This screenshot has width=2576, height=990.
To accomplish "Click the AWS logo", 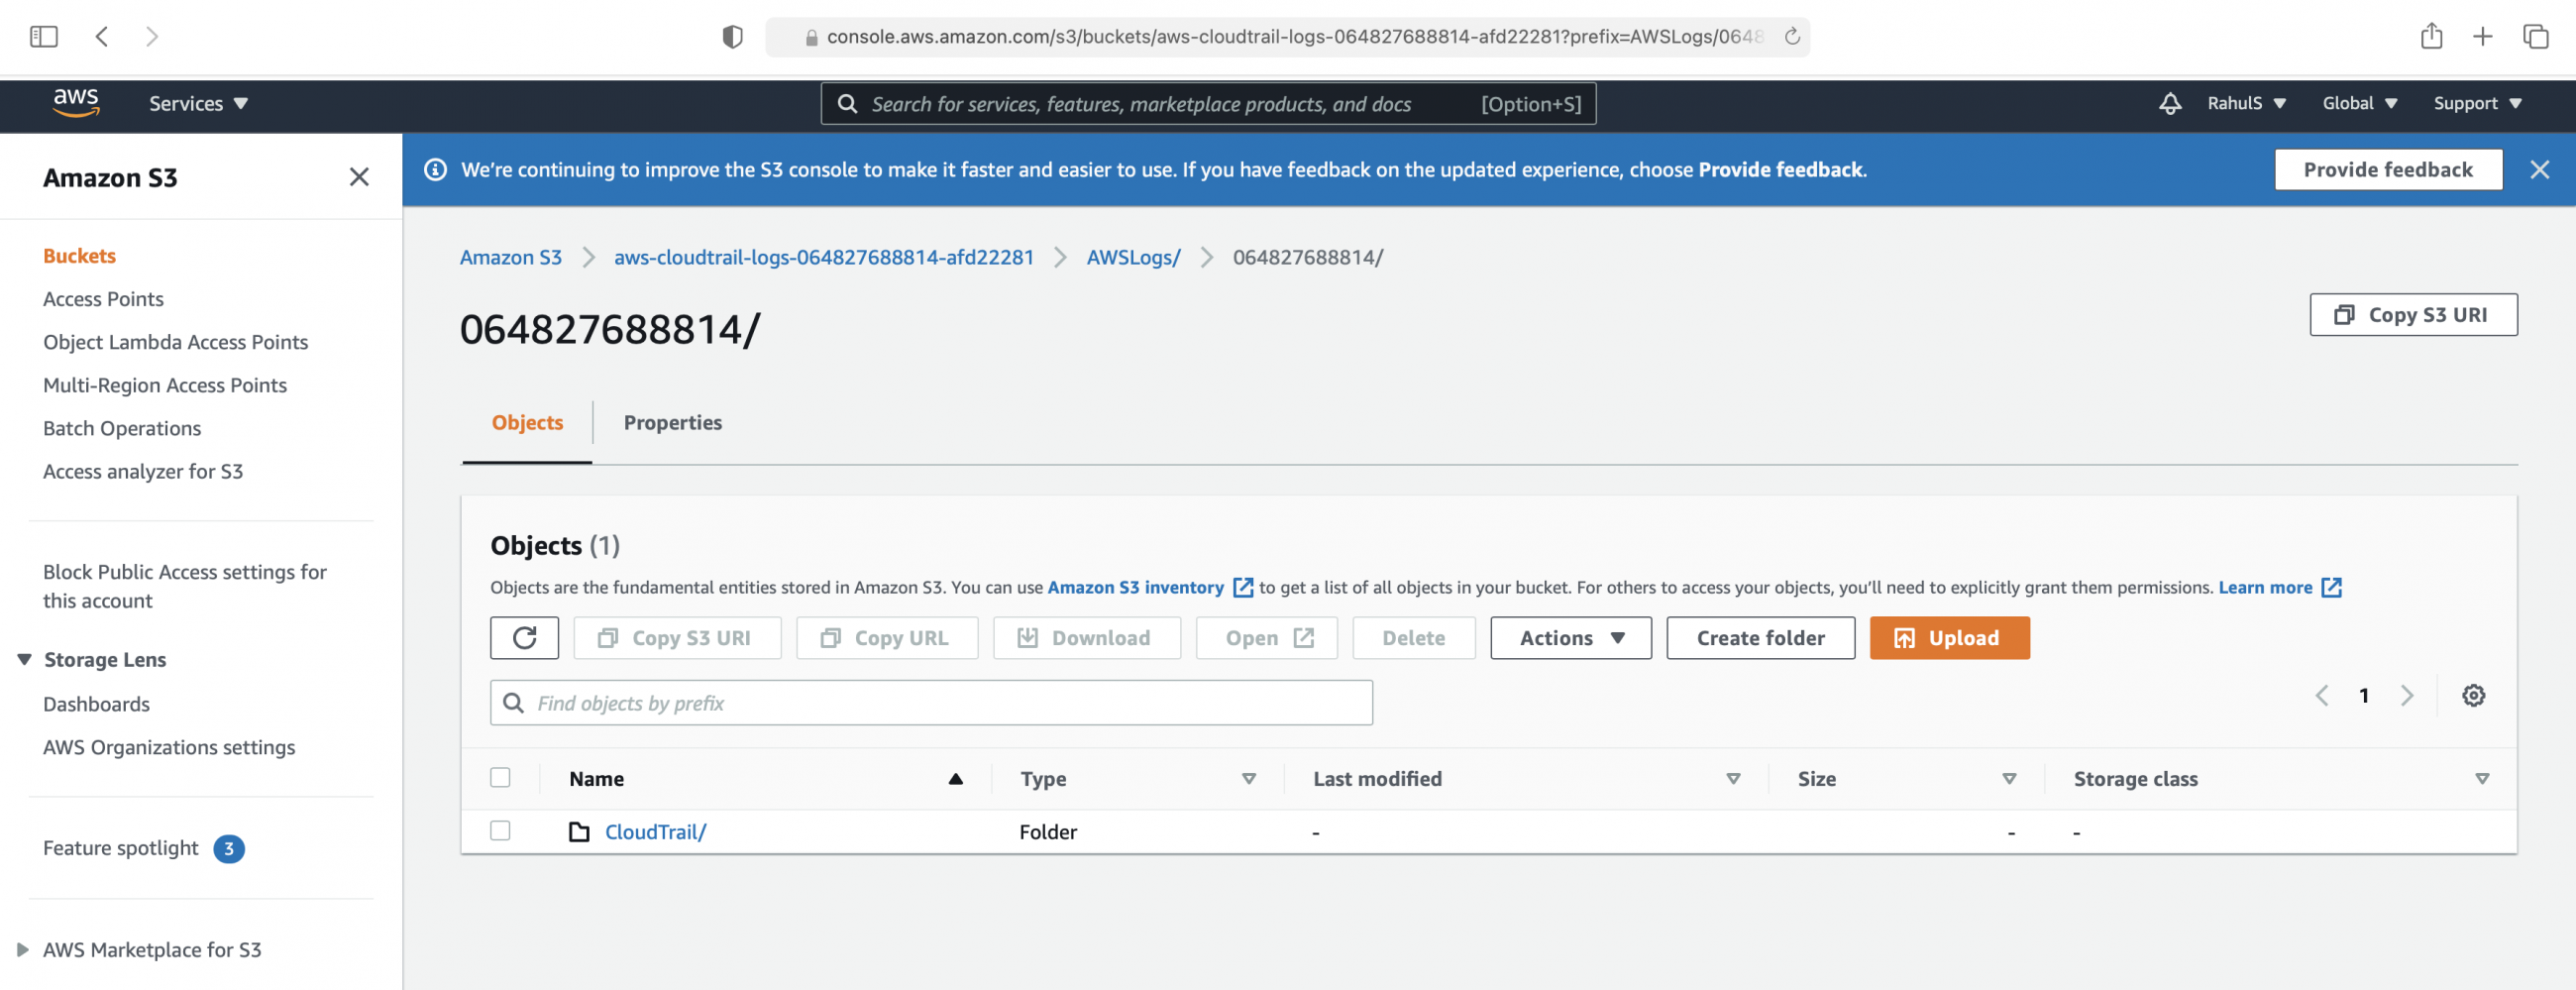I will (x=77, y=103).
